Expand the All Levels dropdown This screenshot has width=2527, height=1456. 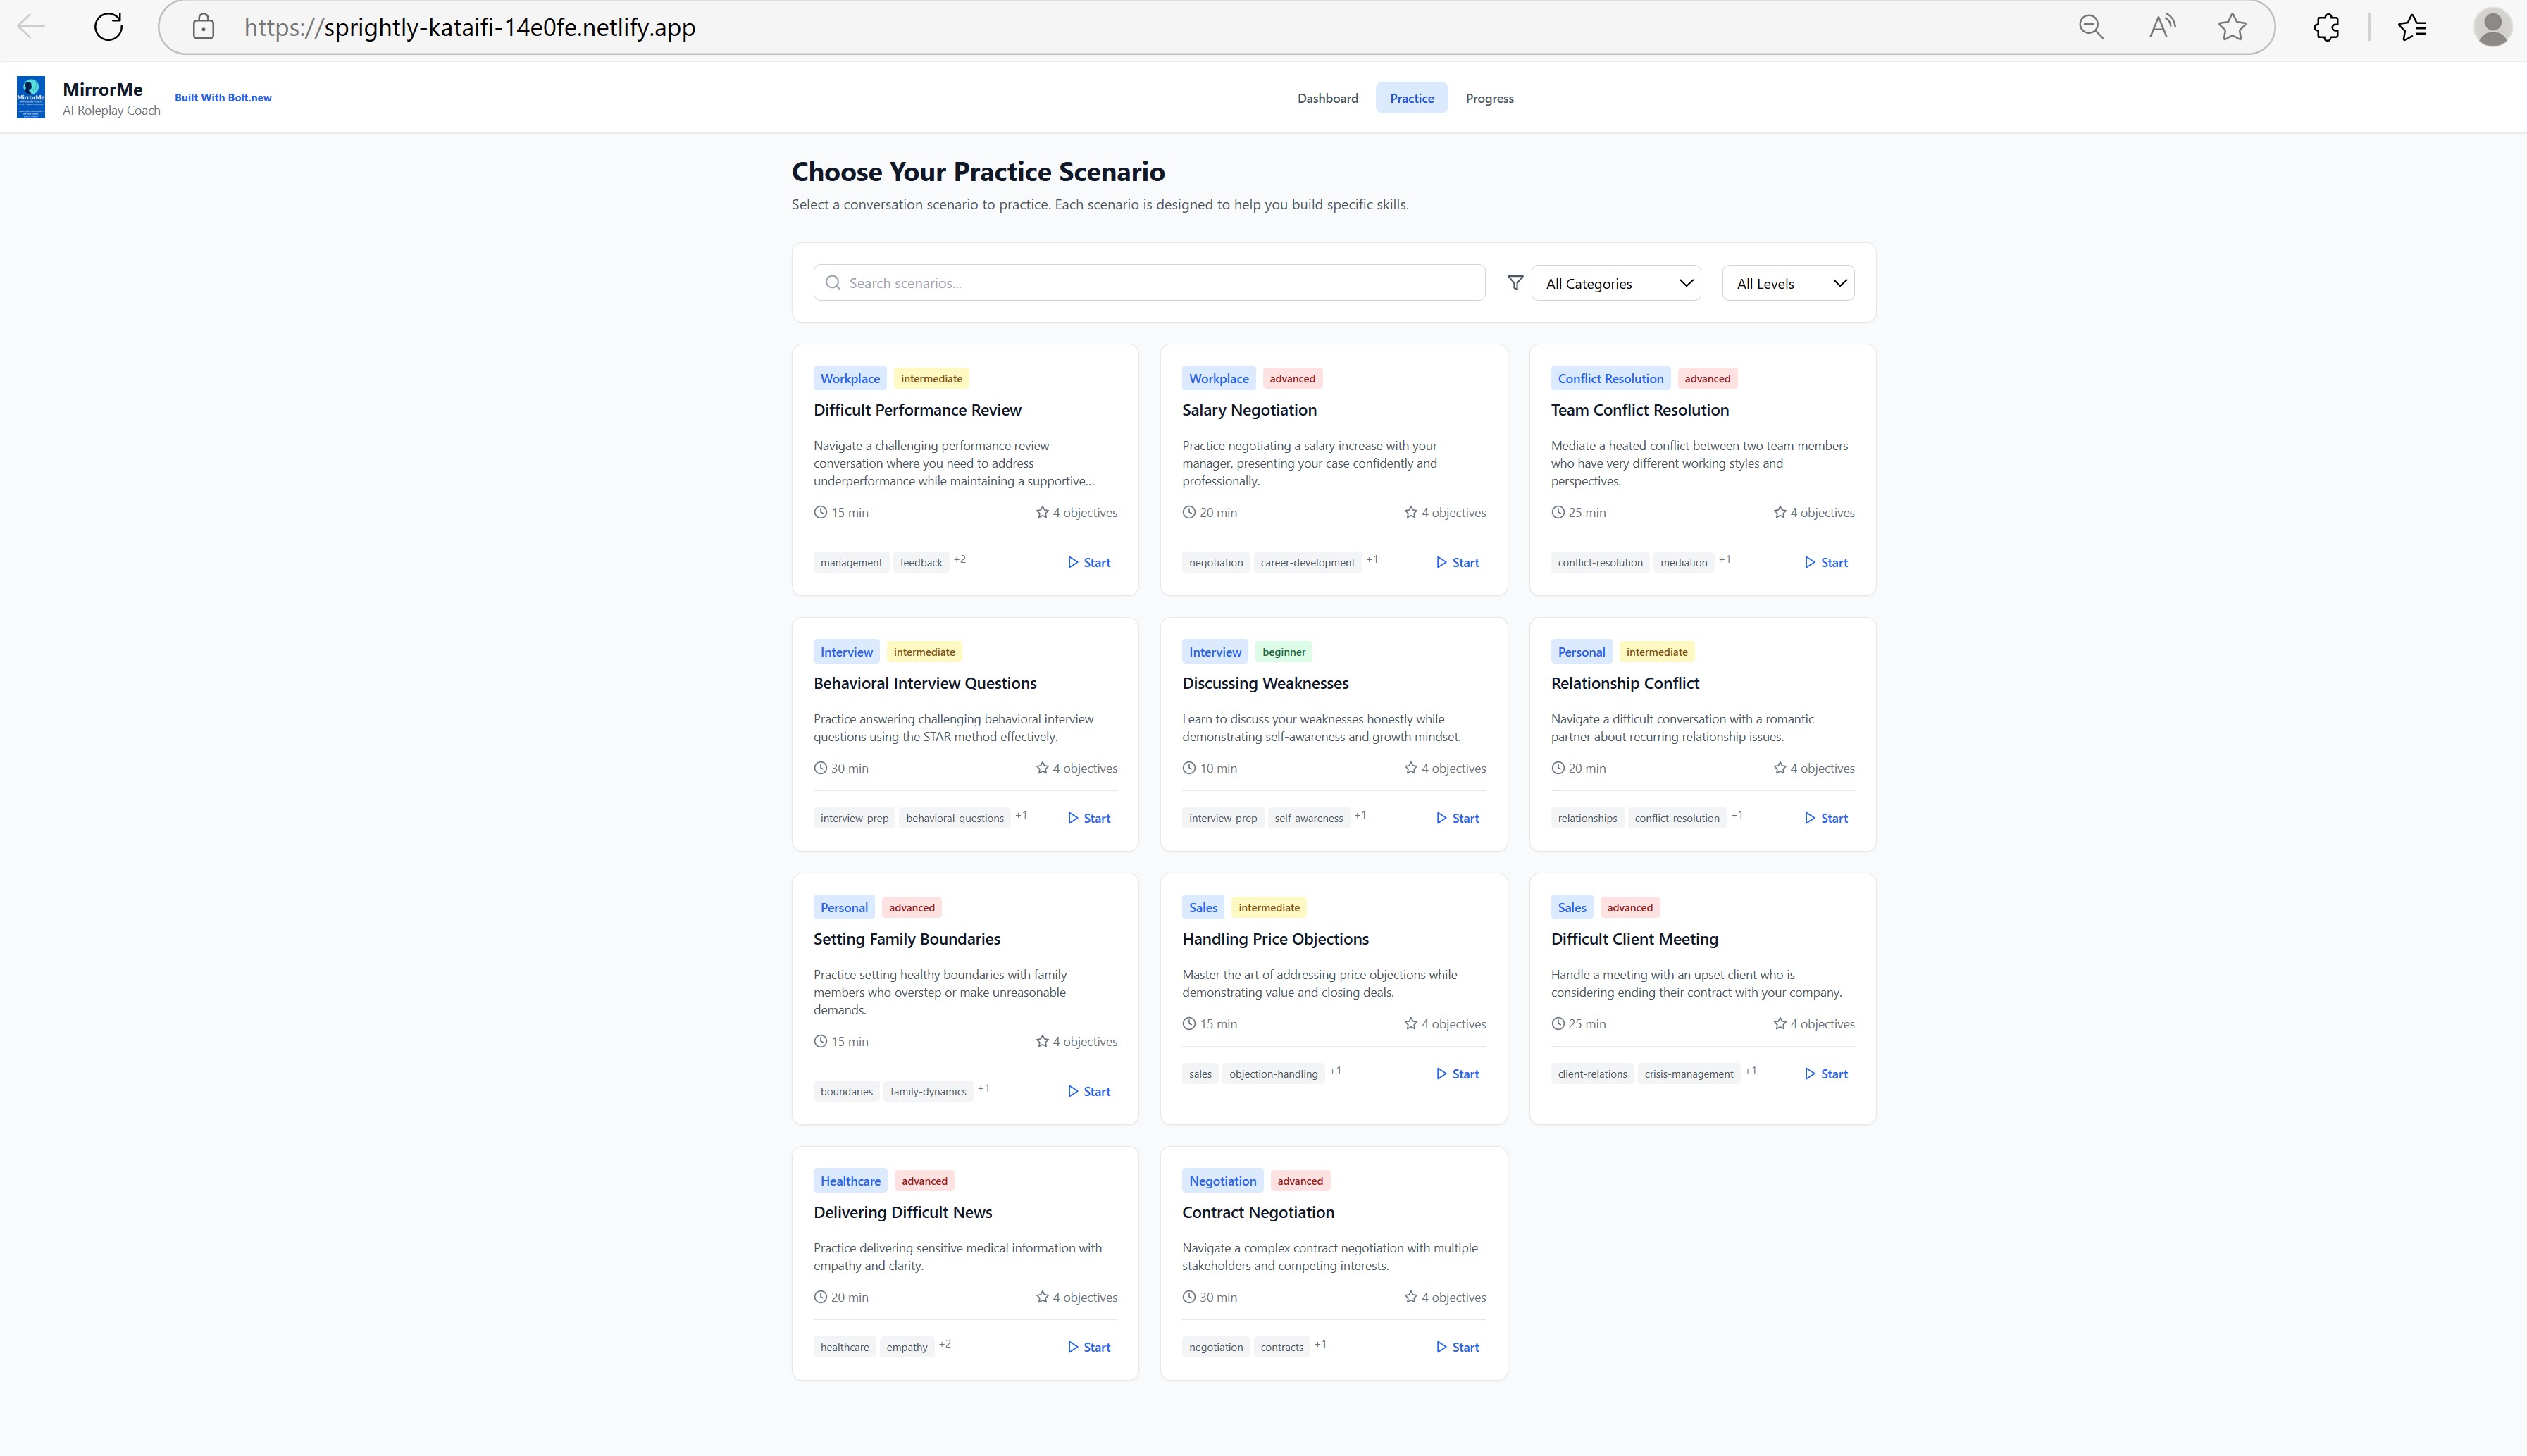1788,283
